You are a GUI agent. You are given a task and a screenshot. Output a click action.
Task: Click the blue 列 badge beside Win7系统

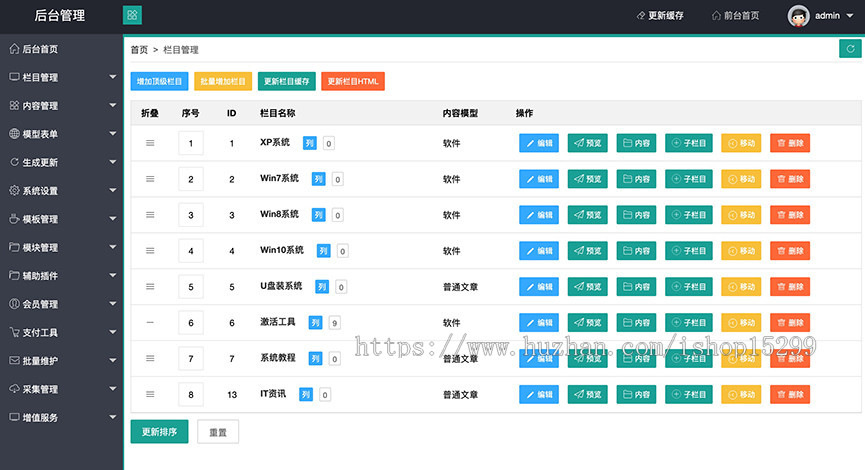[318, 179]
